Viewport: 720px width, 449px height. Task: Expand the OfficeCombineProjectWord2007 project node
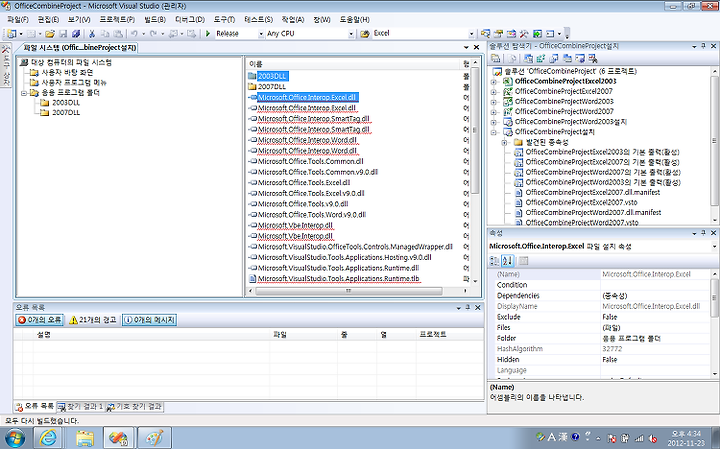[x=494, y=112]
